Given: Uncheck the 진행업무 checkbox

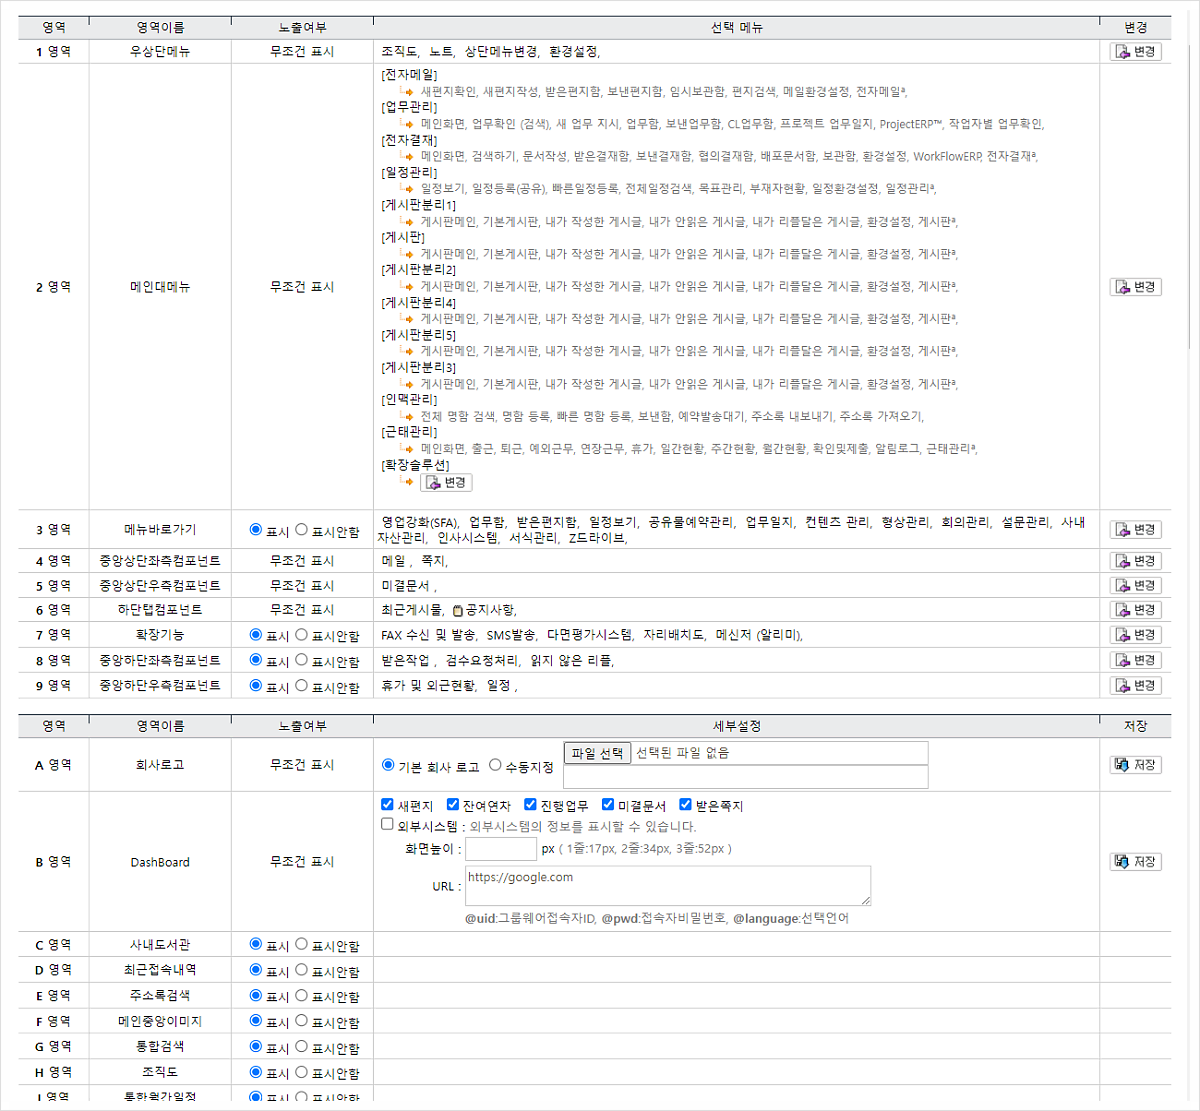Looking at the screenshot, I should [x=530, y=804].
